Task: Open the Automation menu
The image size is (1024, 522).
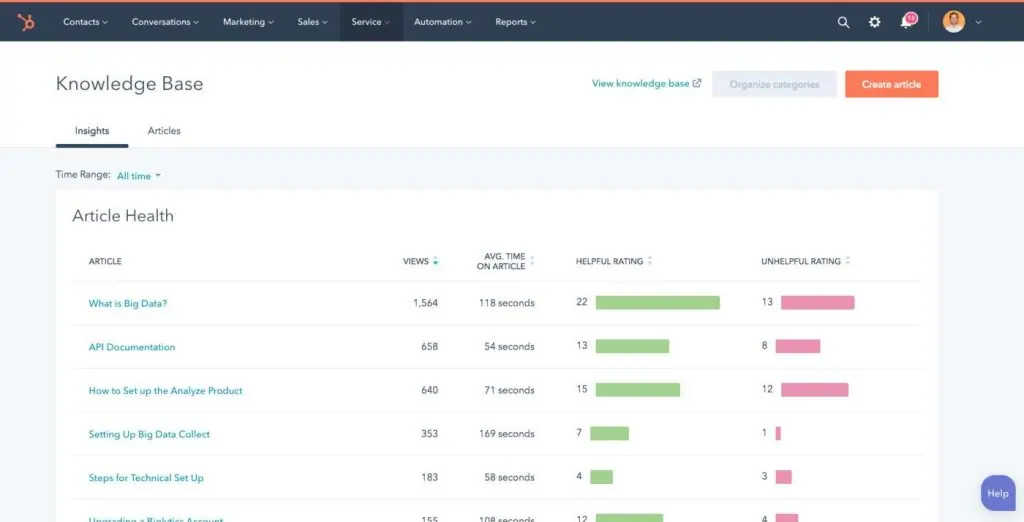Action: pos(443,22)
